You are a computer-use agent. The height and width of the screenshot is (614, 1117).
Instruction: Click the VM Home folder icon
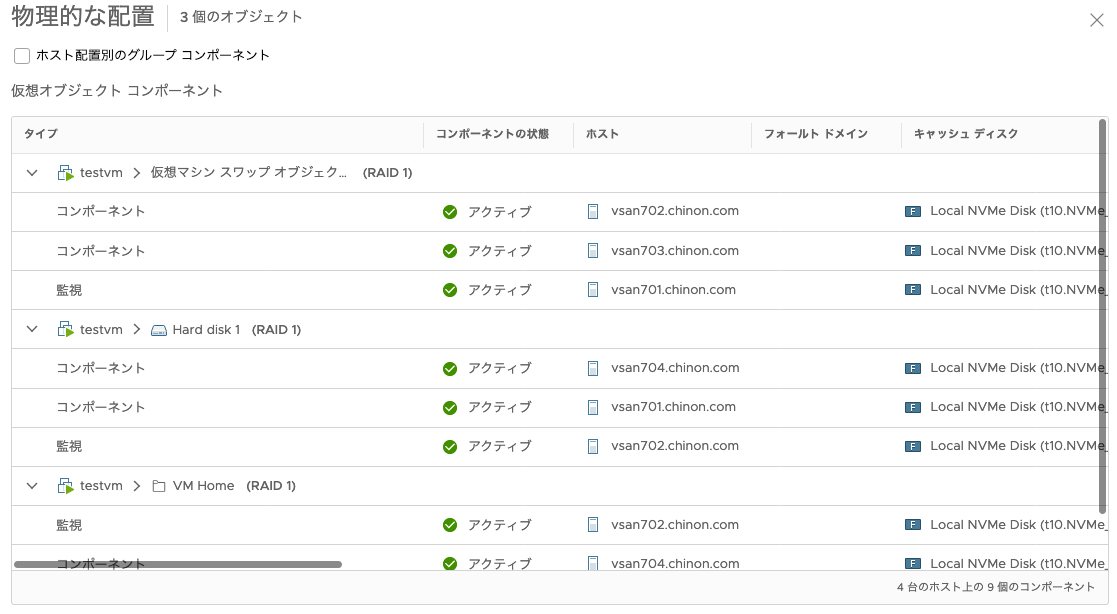(158, 486)
